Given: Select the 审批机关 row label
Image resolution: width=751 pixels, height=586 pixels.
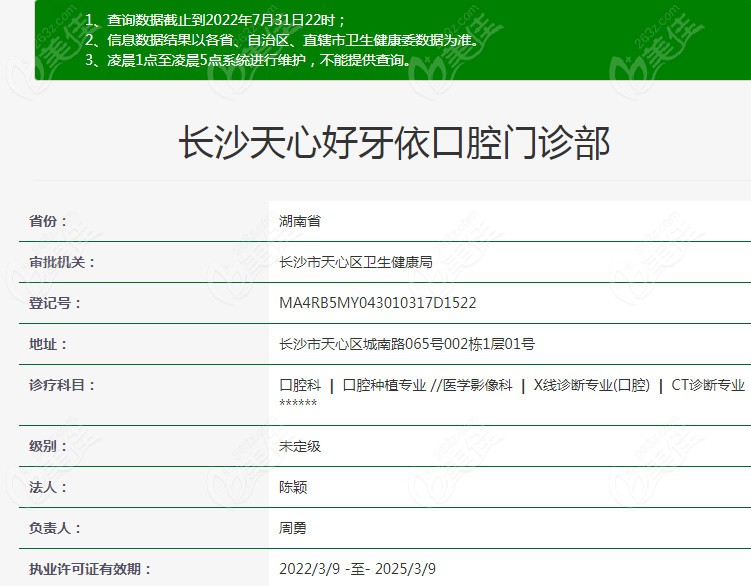Looking at the screenshot, I should coord(62,262).
